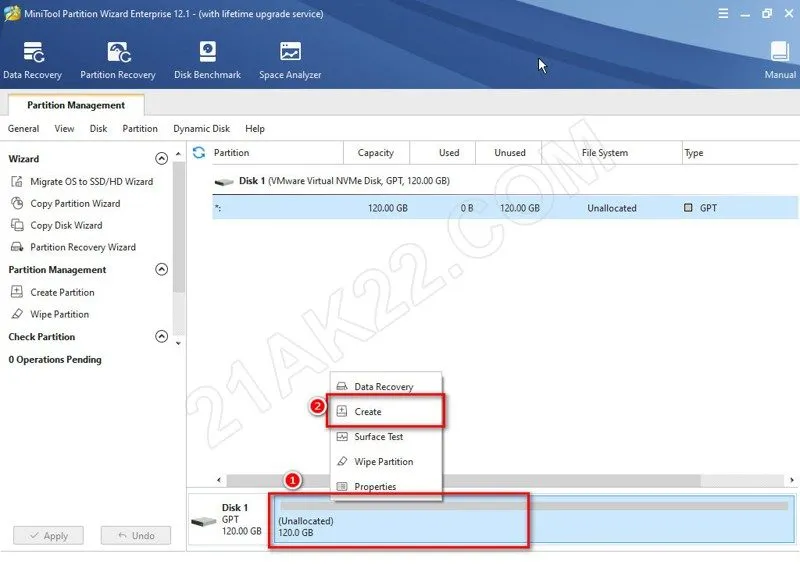The image size is (800, 568).
Task: Click the sidebar scroll up arrow
Action: click(x=178, y=154)
